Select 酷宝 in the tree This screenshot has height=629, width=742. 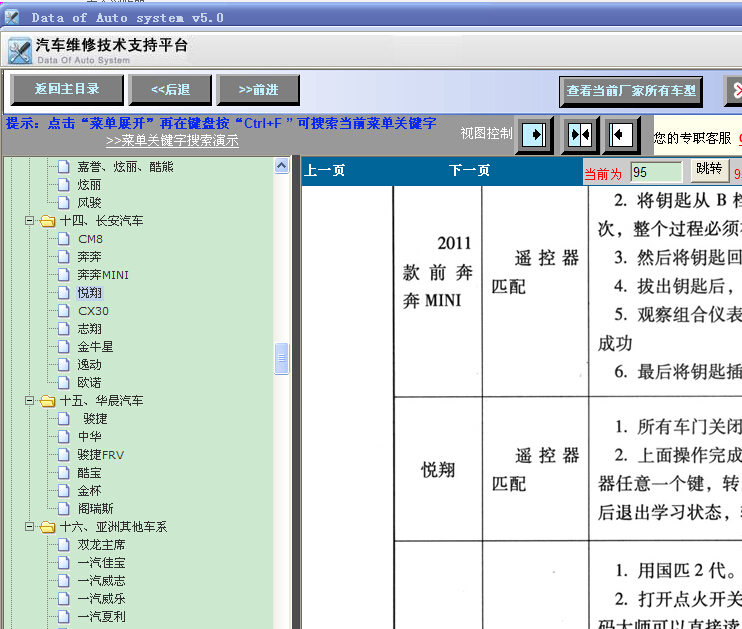(x=89, y=473)
